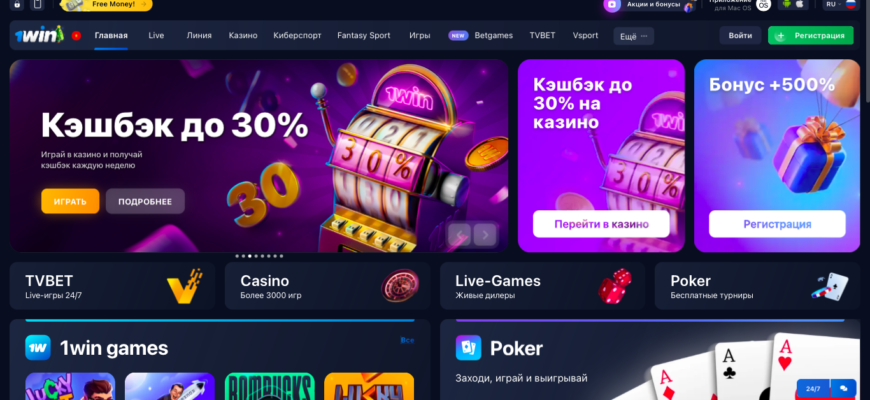The height and width of the screenshot is (400, 870).
Task: Open the Live-Games category tile
Action: click(x=543, y=286)
